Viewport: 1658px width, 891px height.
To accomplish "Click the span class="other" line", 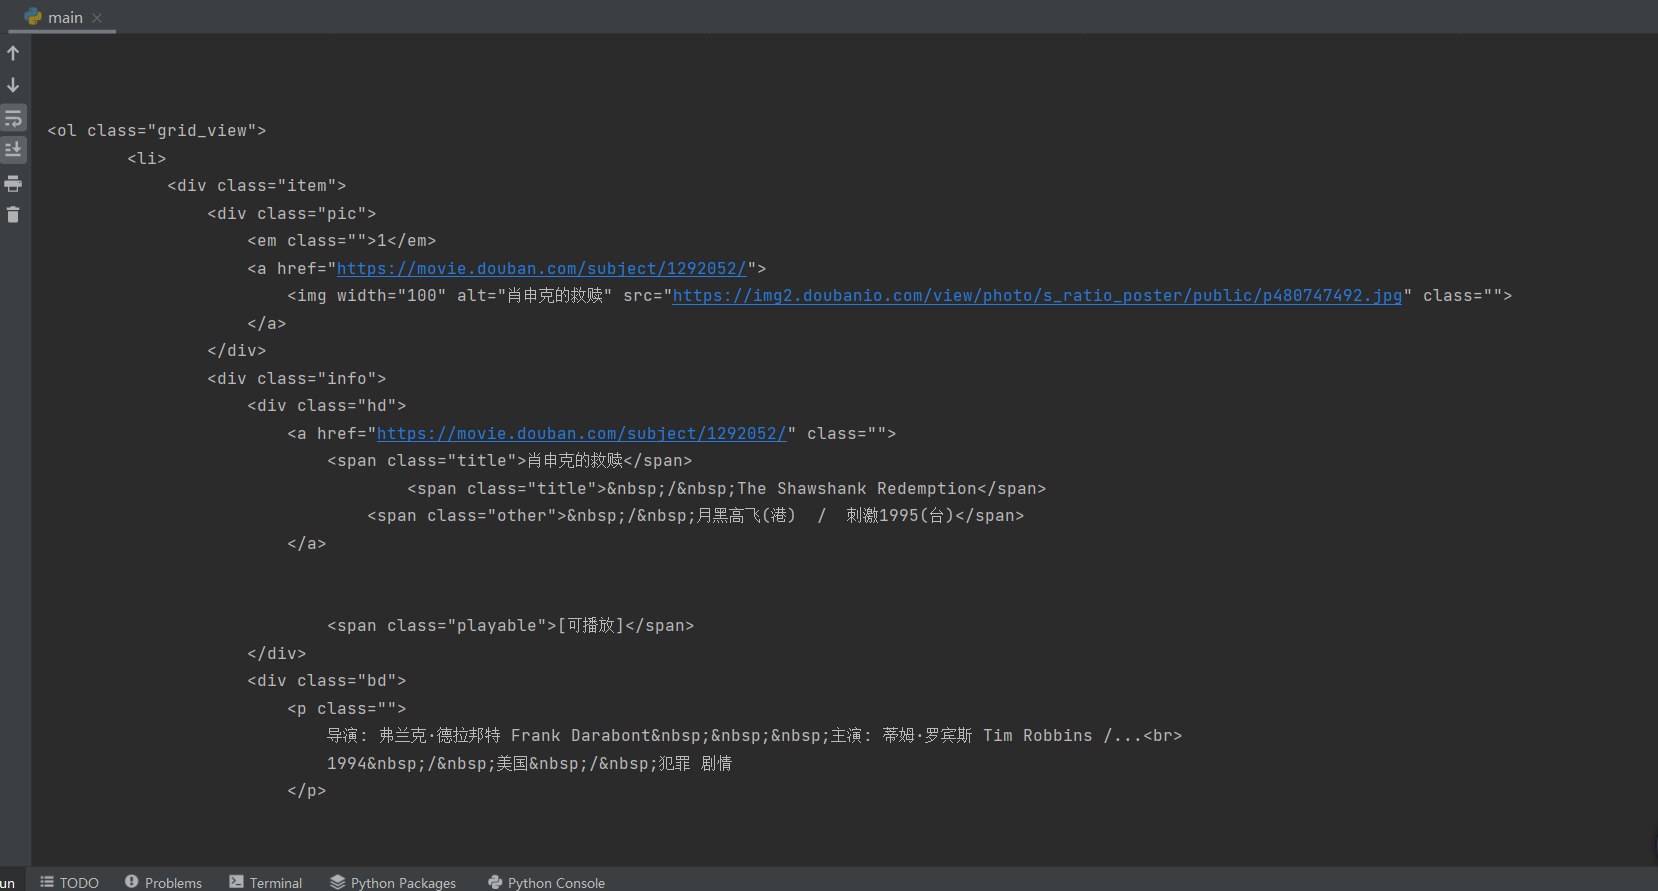I will point(696,516).
